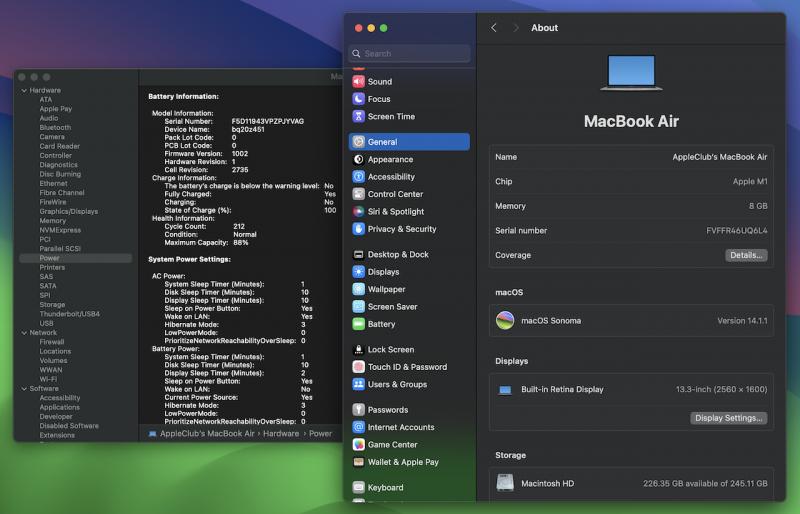This screenshot has width=800, height=514.
Task: Go forward with the right chevron
Action: tap(515, 28)
